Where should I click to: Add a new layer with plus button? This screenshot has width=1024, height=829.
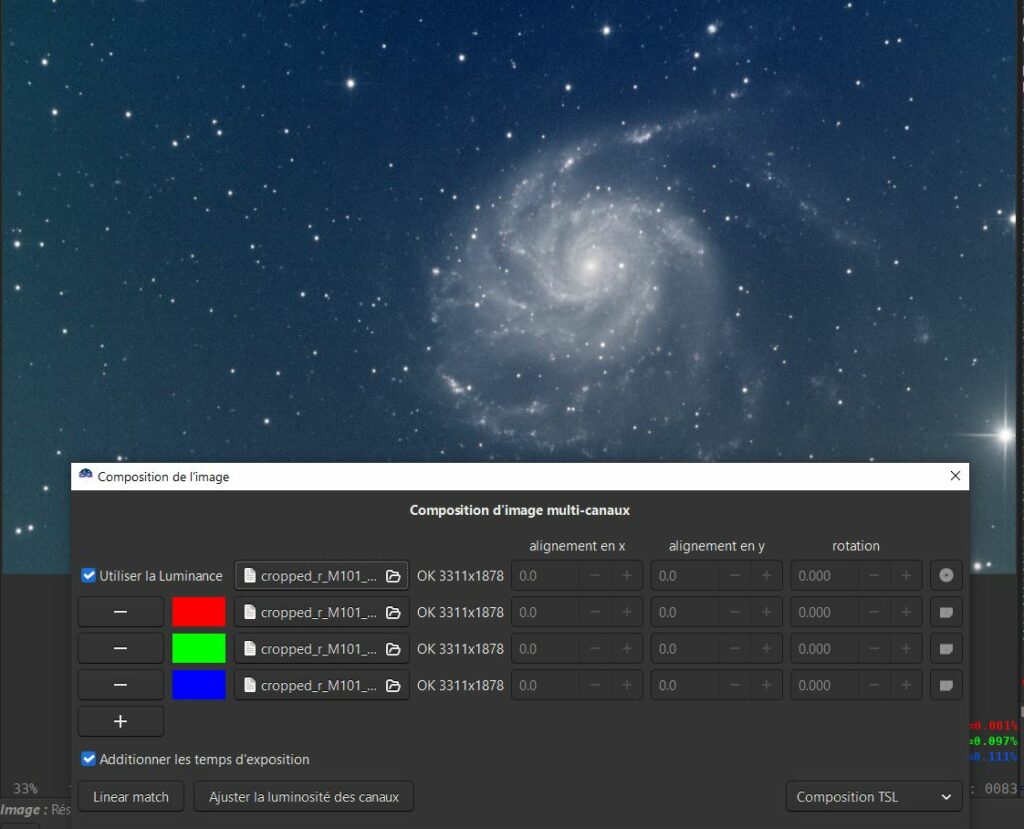point(120,721)
